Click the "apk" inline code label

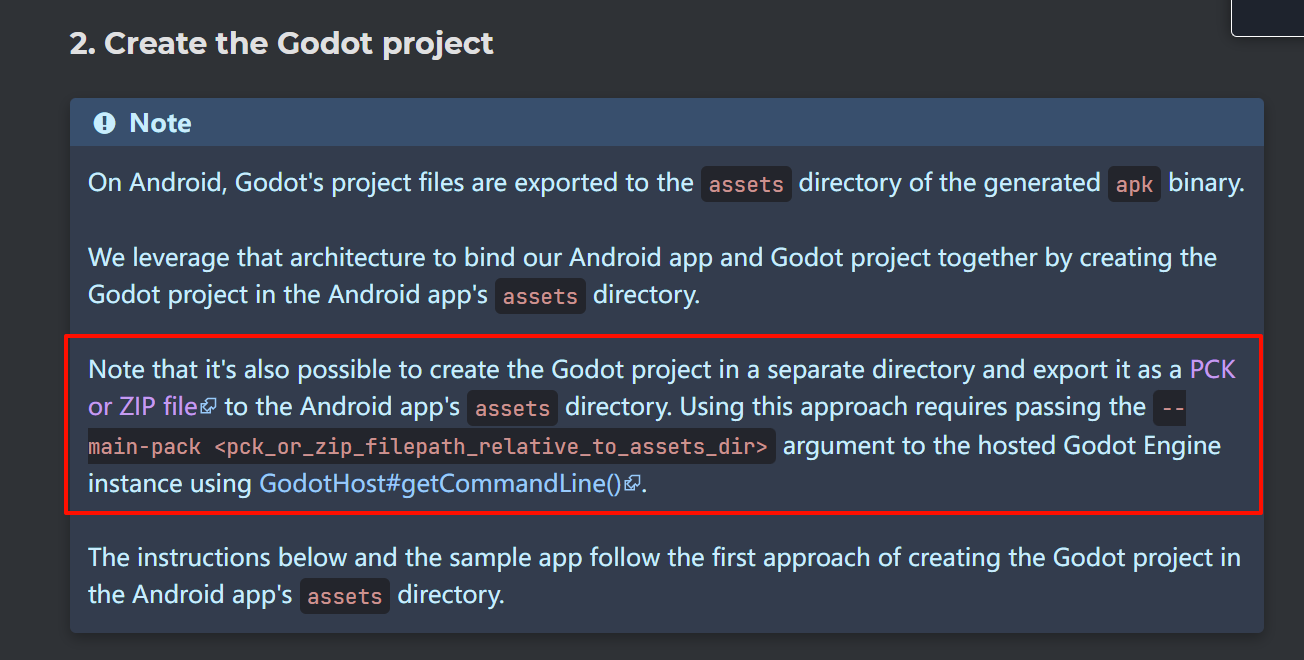point(1134,185)
